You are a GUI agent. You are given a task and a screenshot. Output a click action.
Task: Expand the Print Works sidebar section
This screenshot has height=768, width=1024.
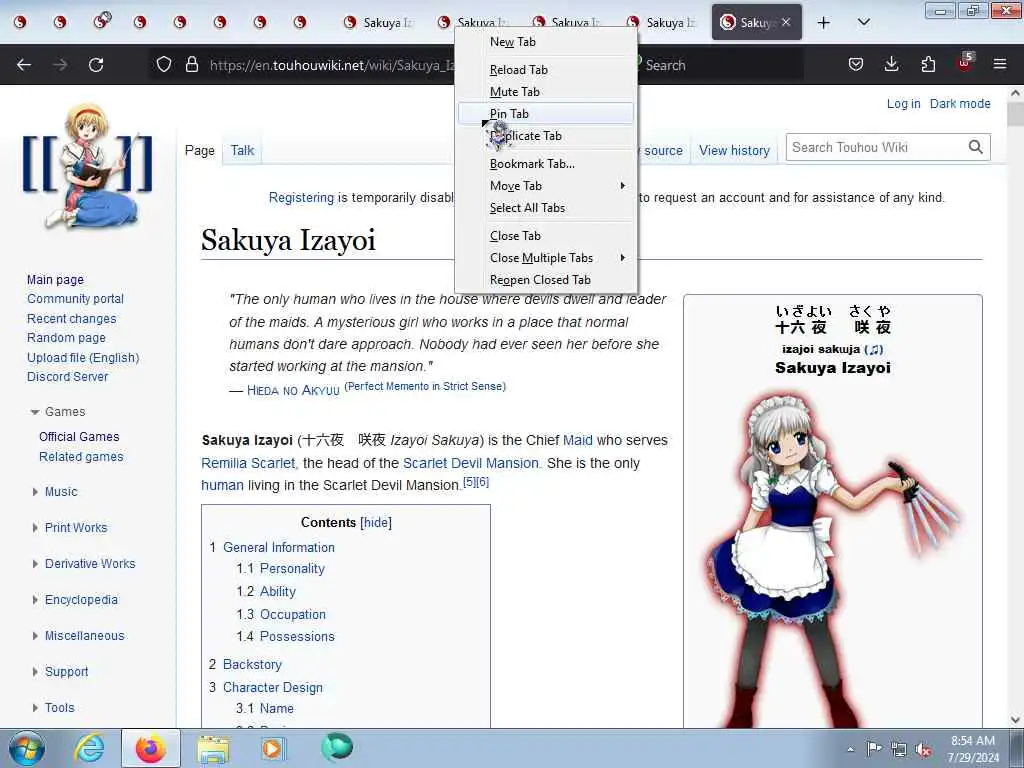[69, 528]
